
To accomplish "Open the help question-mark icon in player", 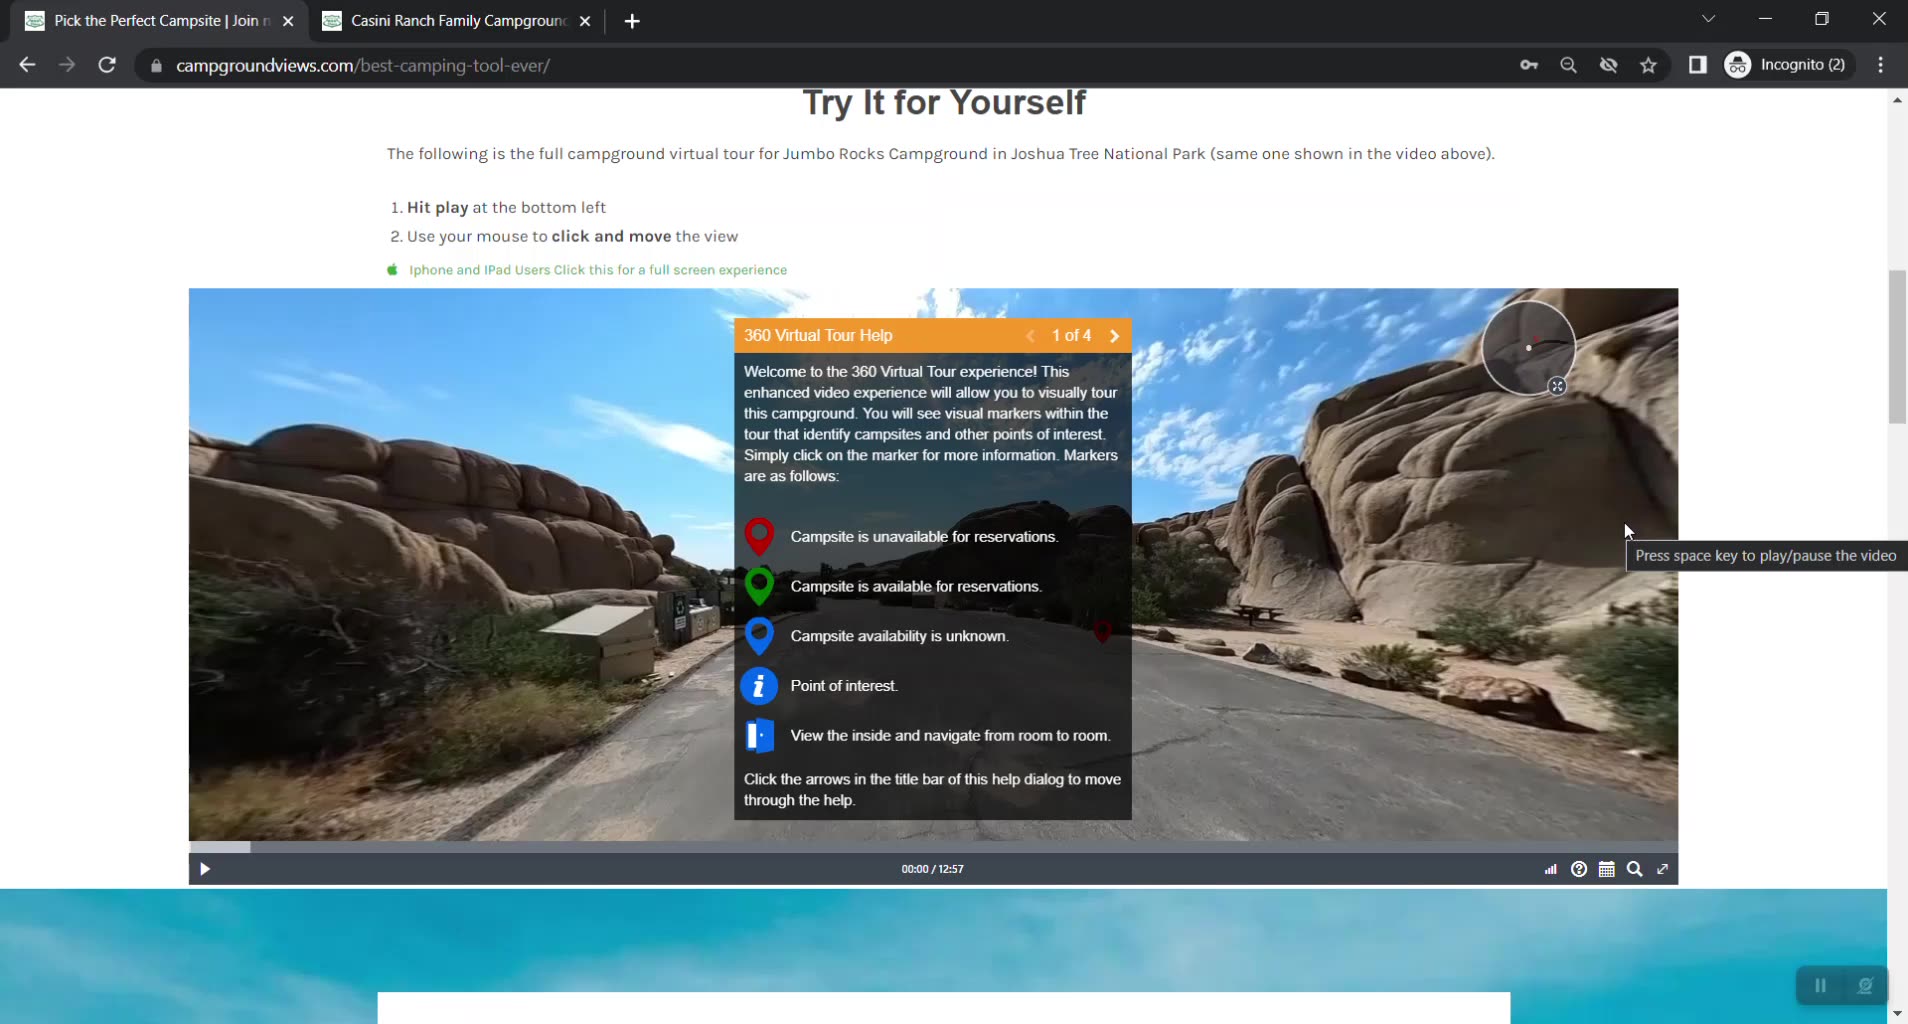I will coord(1579,869).
